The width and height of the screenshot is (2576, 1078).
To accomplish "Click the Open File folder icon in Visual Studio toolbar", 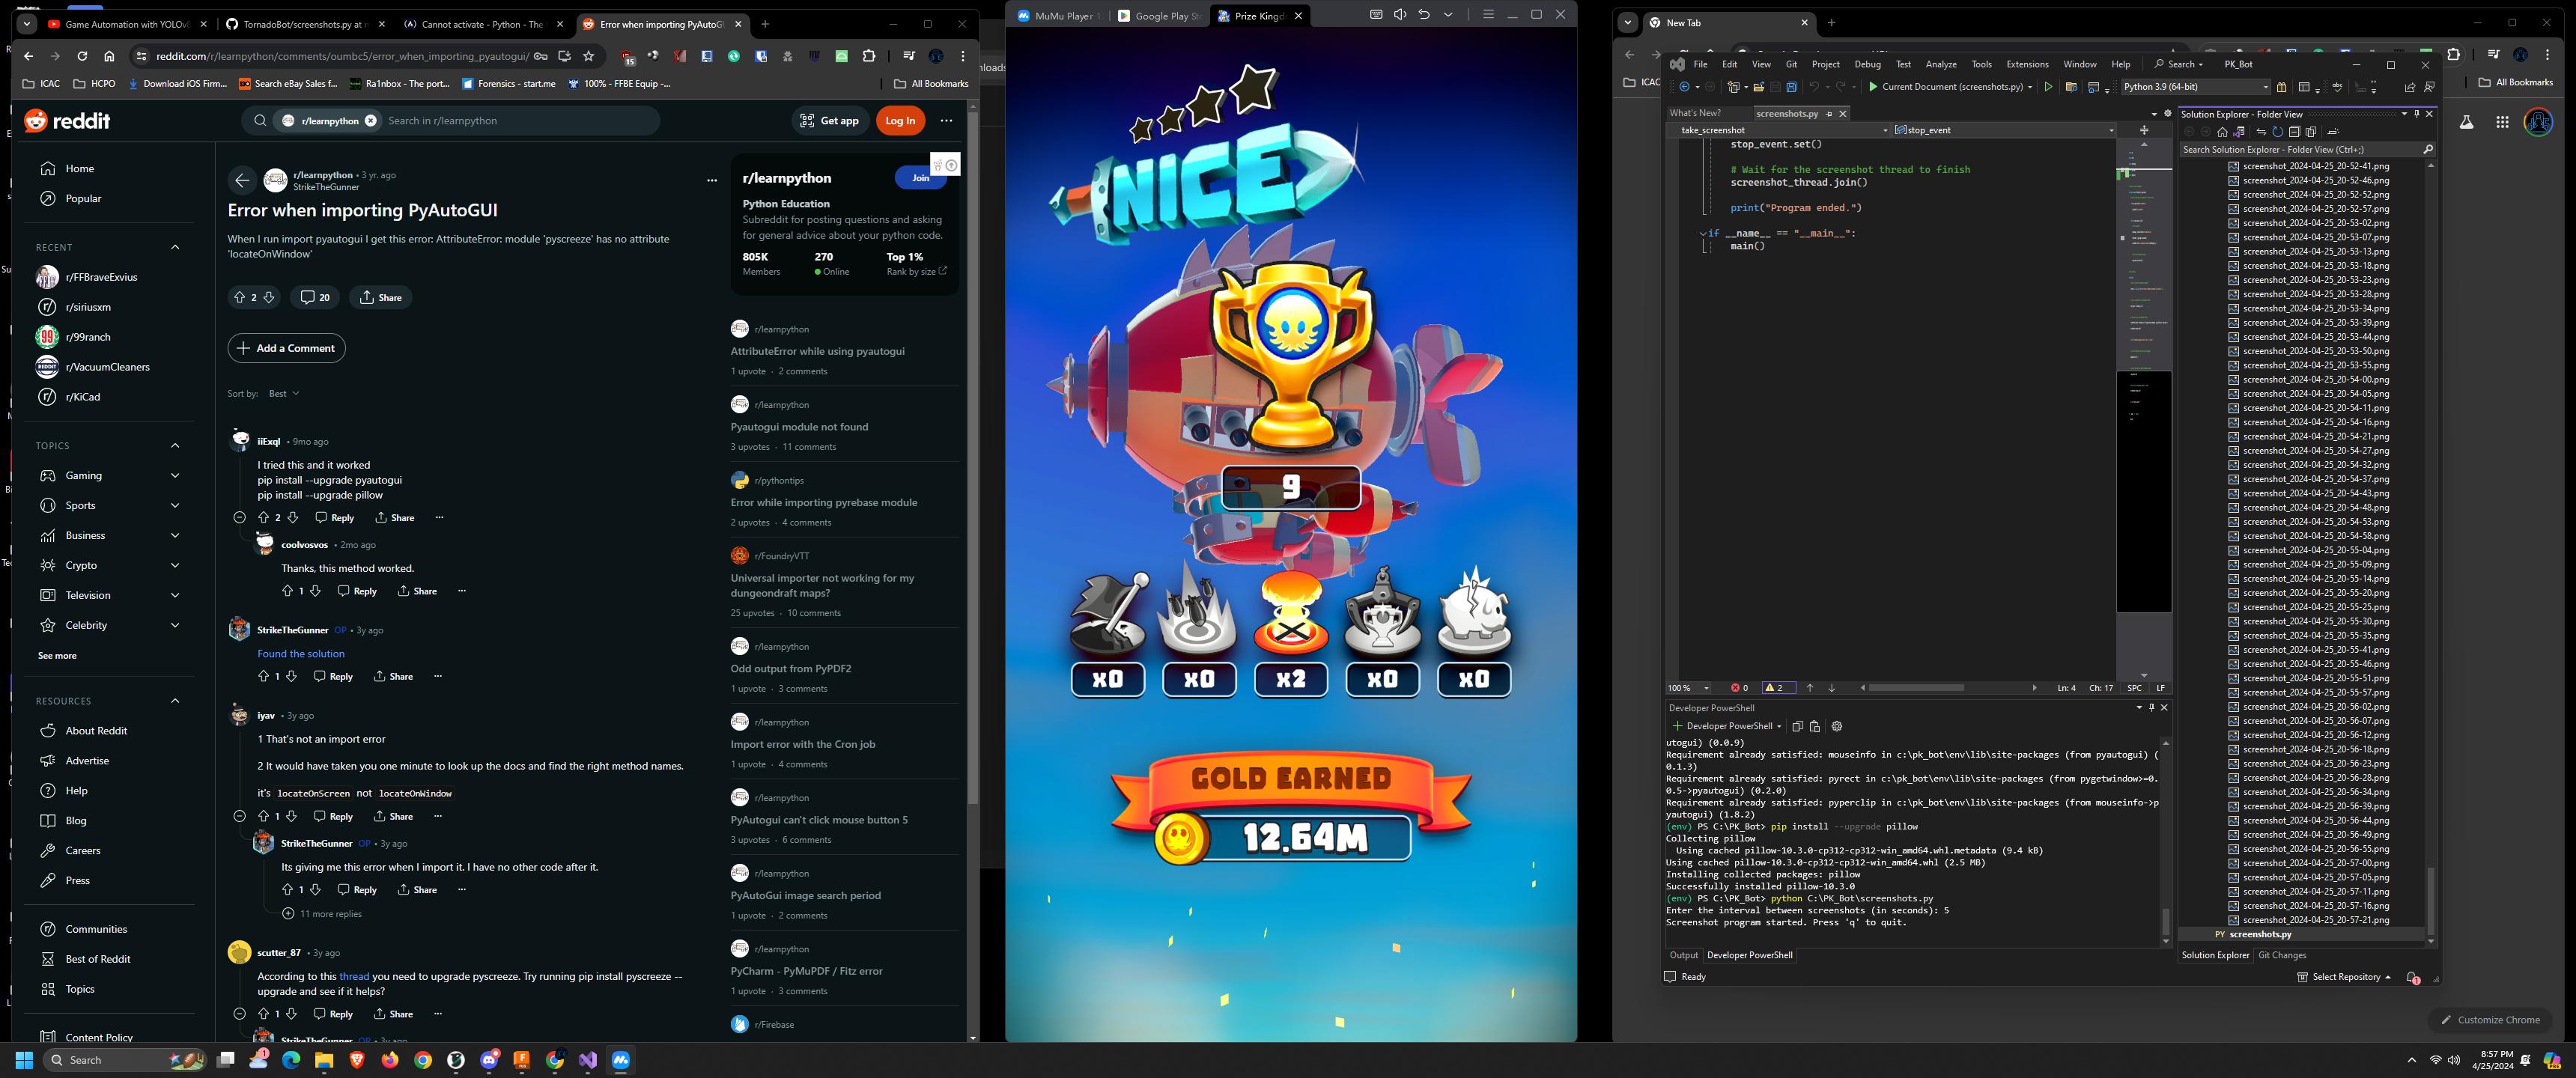I will pos(1759,87).
